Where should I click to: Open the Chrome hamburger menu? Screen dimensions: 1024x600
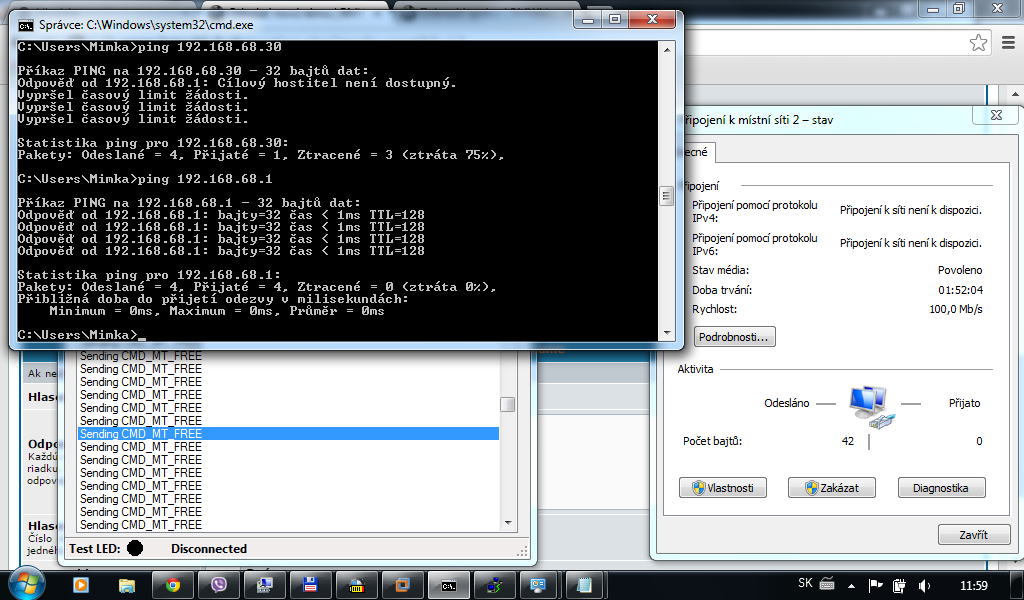[x=1007, y=43]
